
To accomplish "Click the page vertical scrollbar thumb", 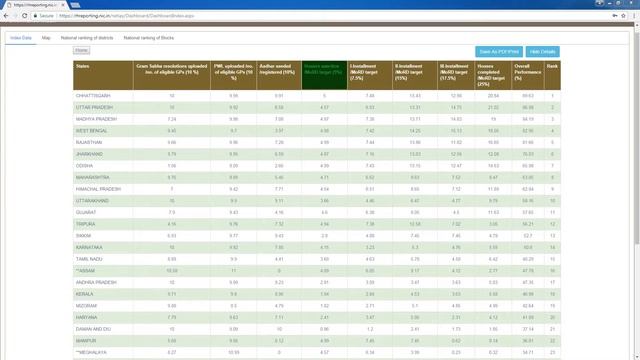I will (637, 137).
